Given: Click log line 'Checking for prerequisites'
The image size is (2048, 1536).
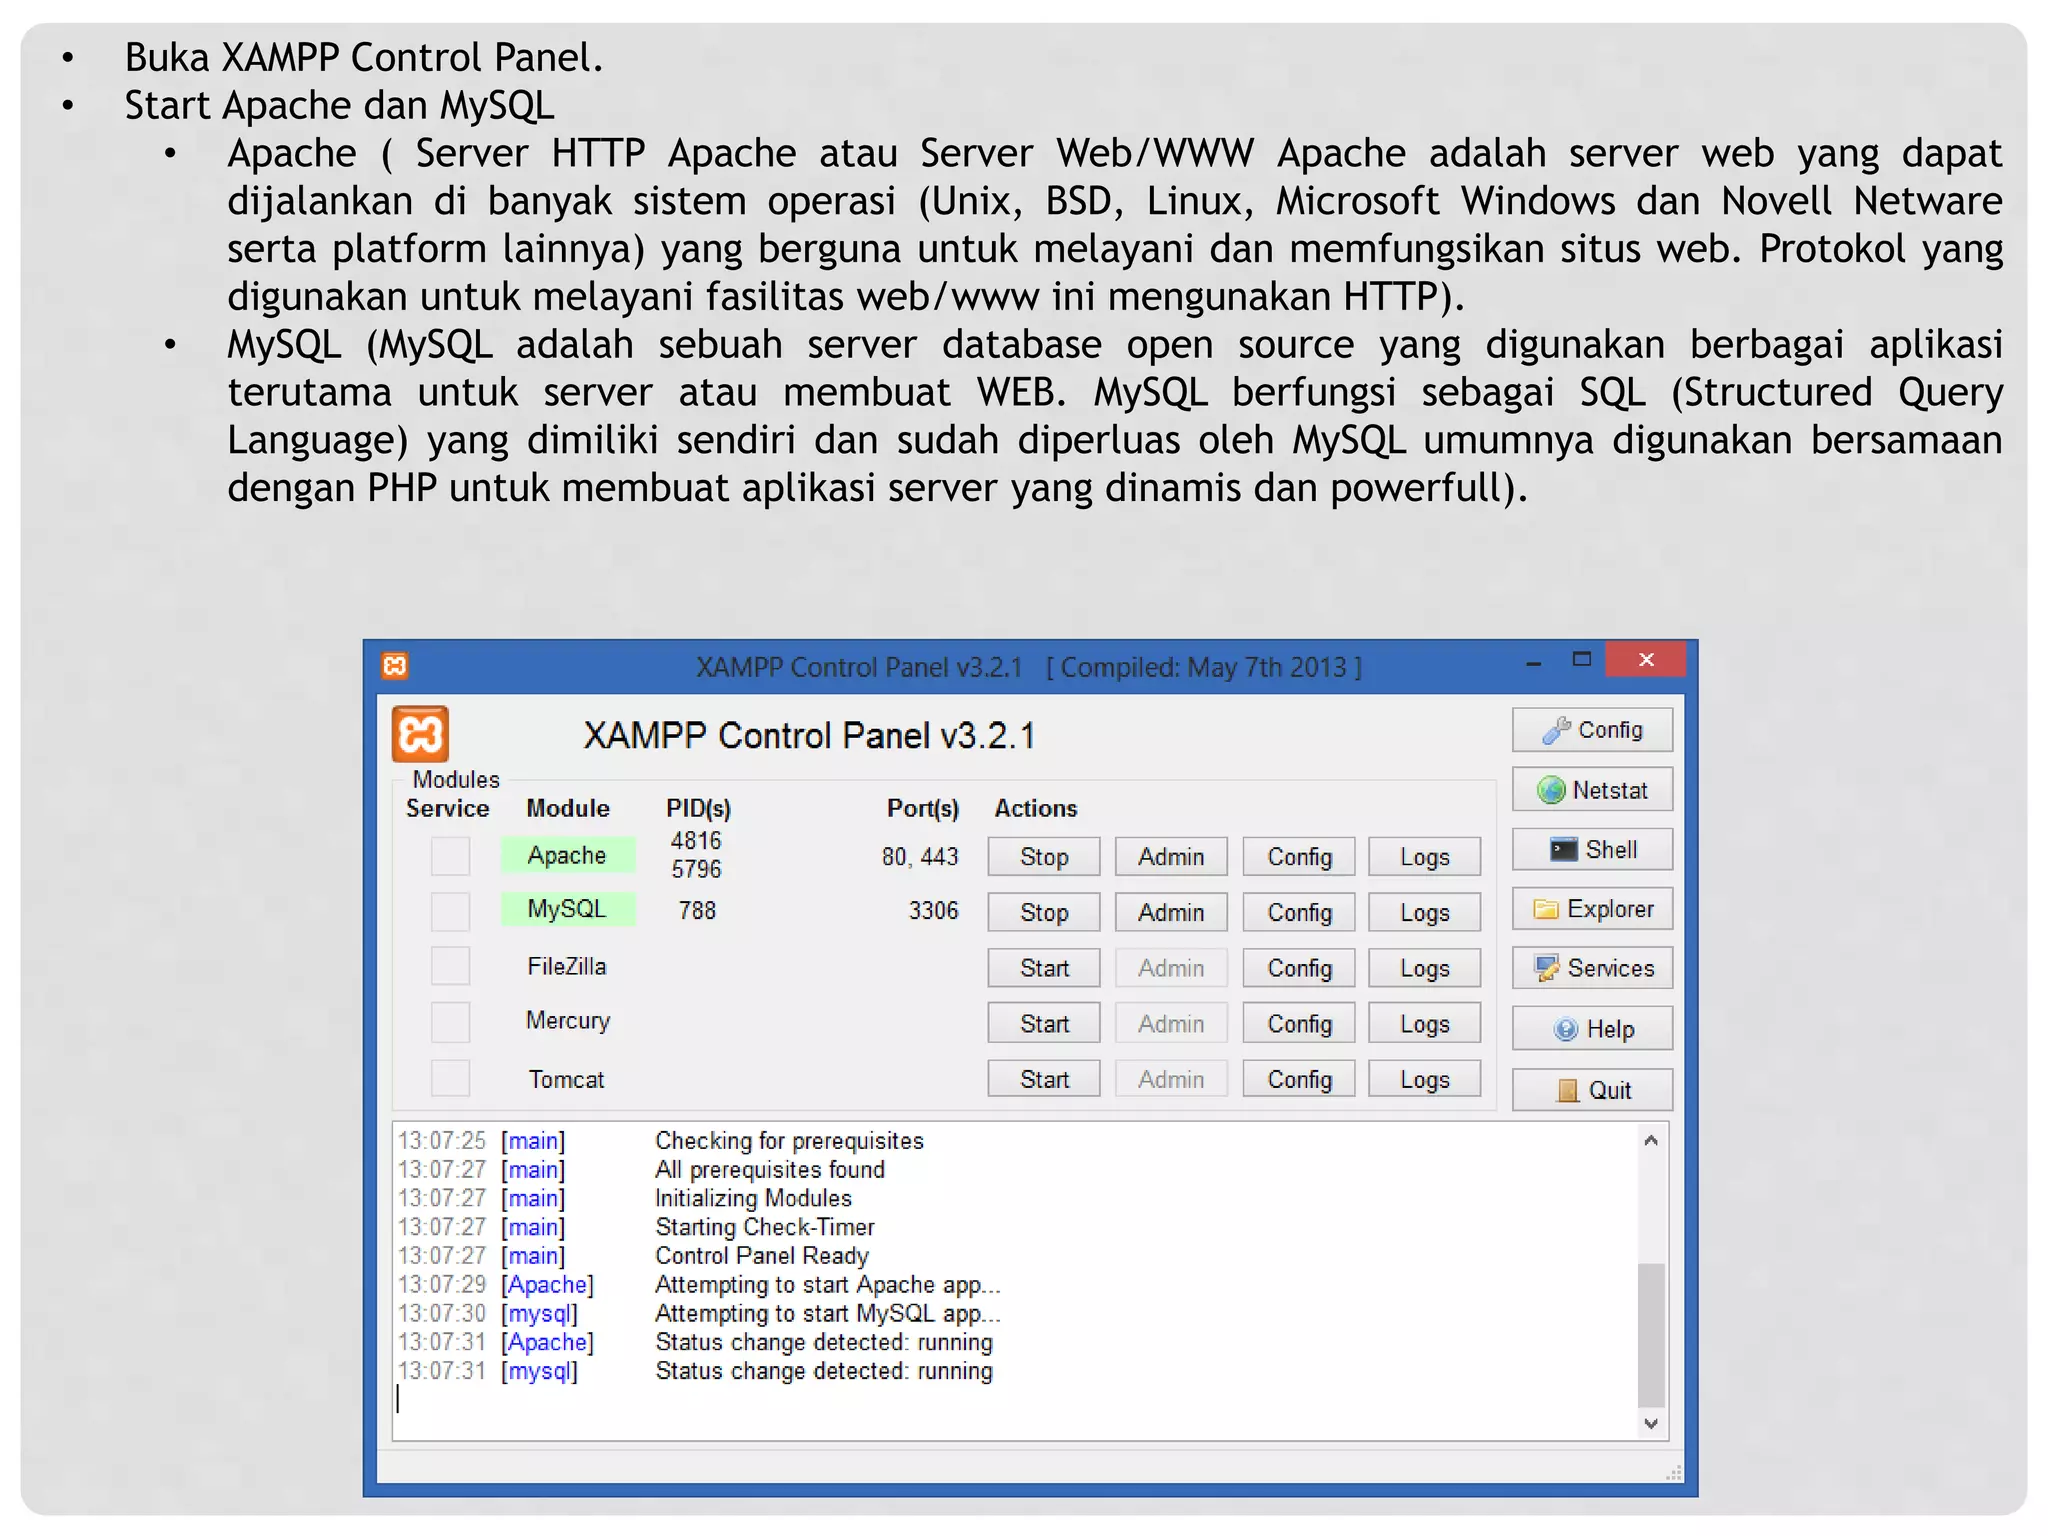Looking at the screenshot, I should (x=789, y=1141).
